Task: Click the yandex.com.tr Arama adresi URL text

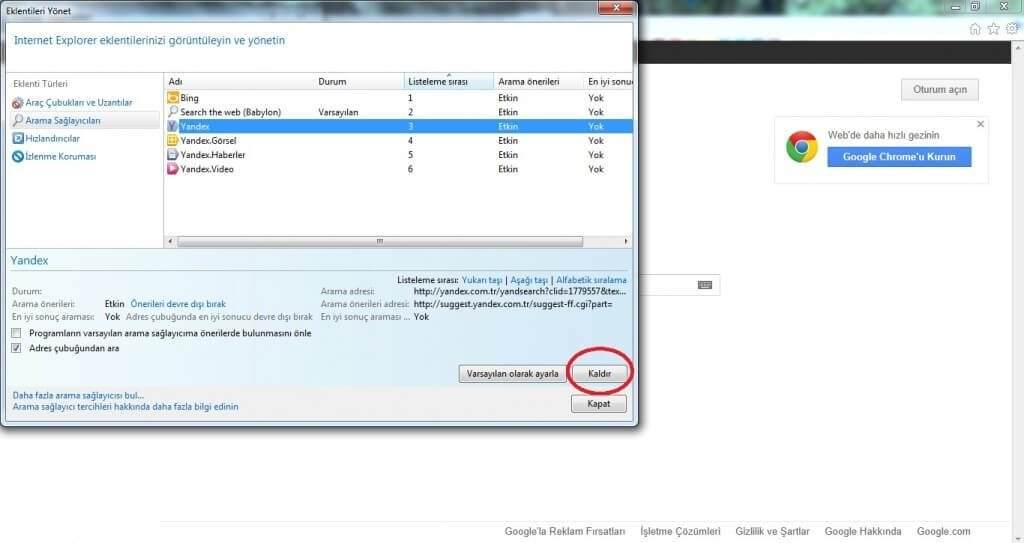Action: 520,291
